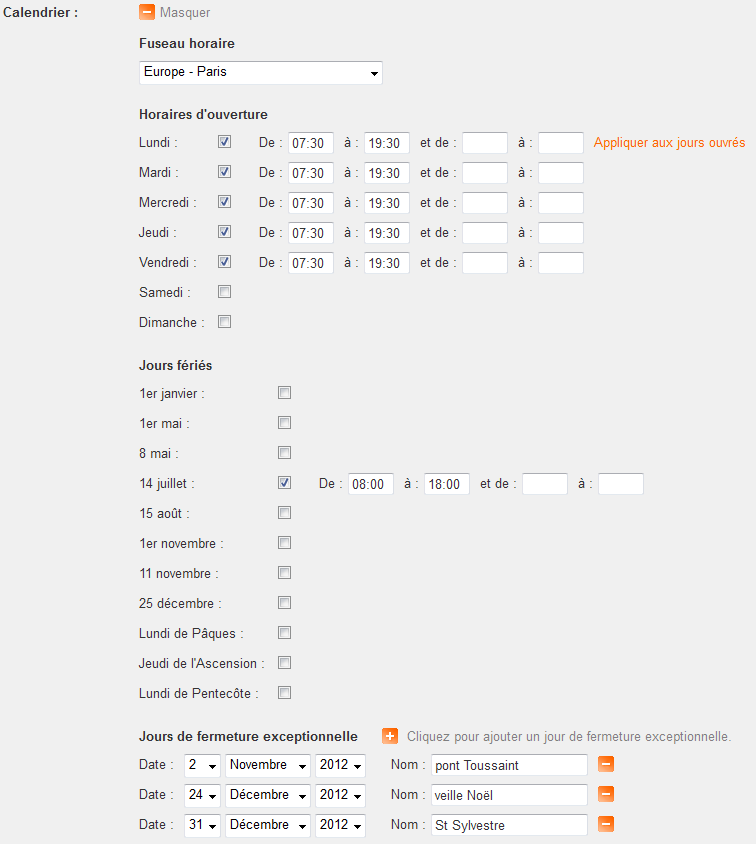Collapse the Calendrier section with the minus icon
The width and height of the screenshot is (756, 844).
point(147,13)
